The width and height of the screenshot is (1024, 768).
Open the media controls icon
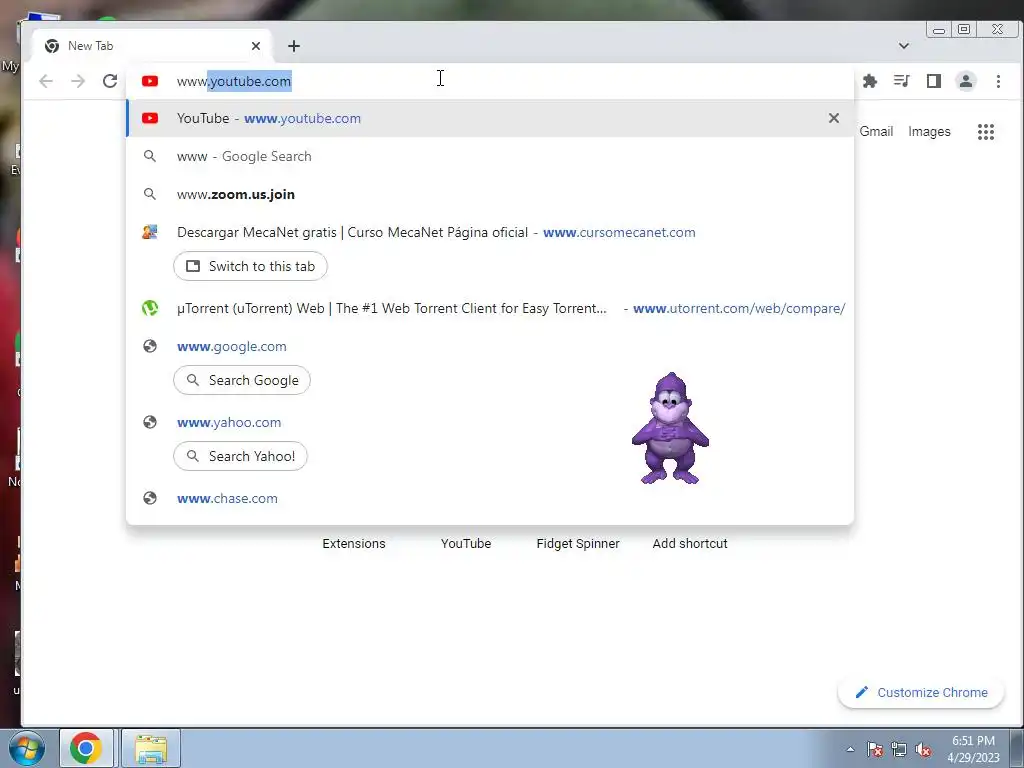901,81
